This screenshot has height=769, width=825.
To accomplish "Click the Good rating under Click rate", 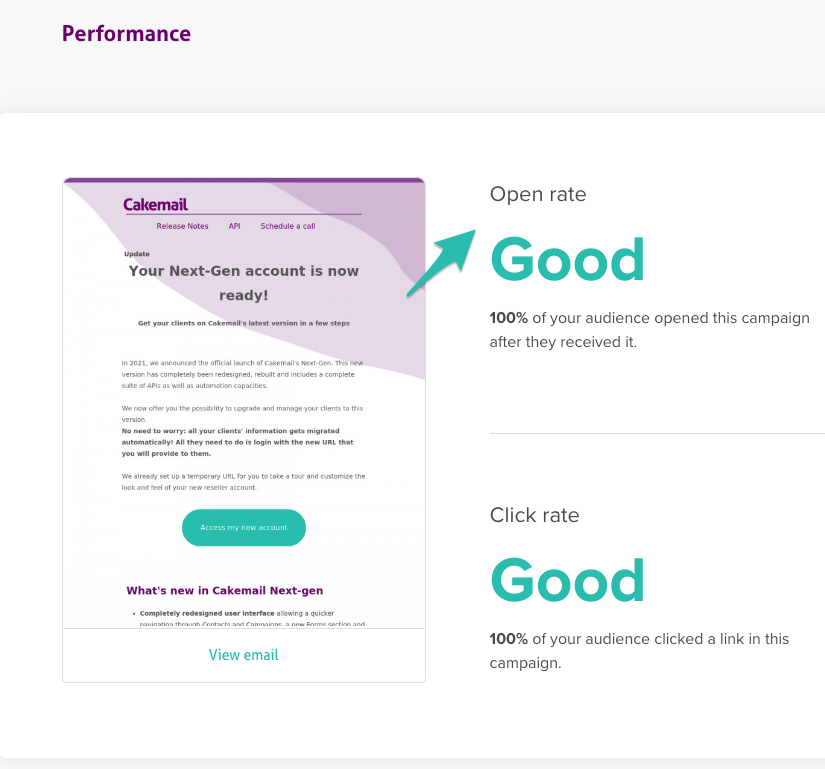I will 567,580.
